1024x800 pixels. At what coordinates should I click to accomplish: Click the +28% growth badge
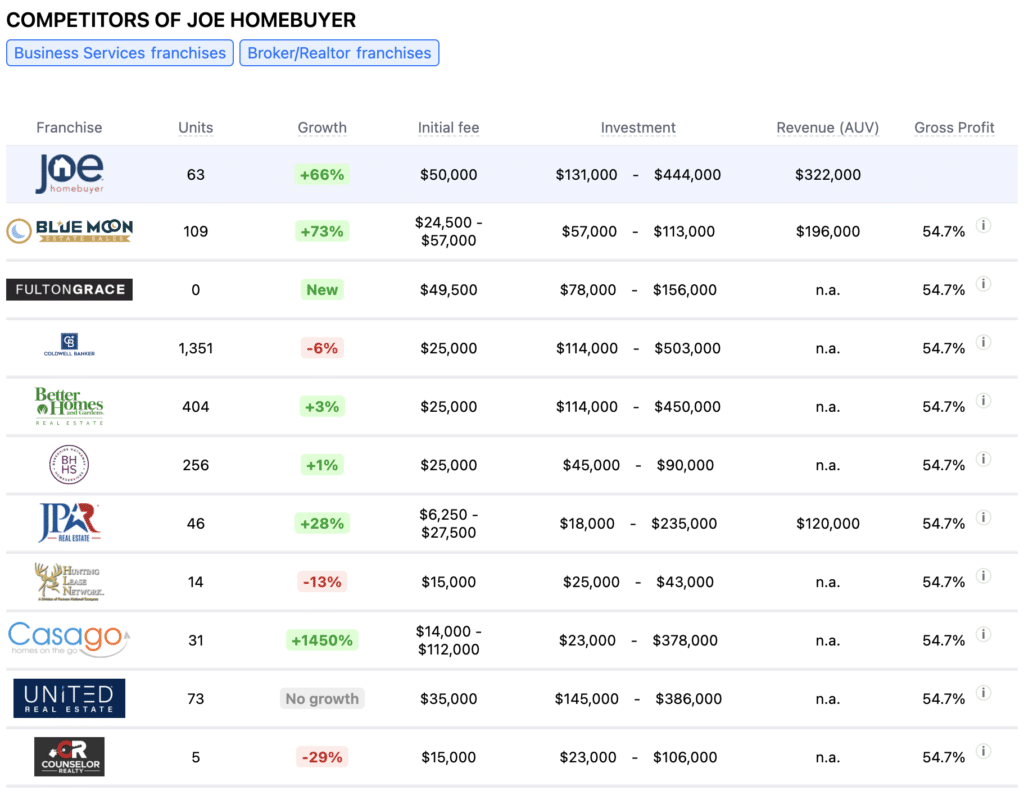click(322, 523)
